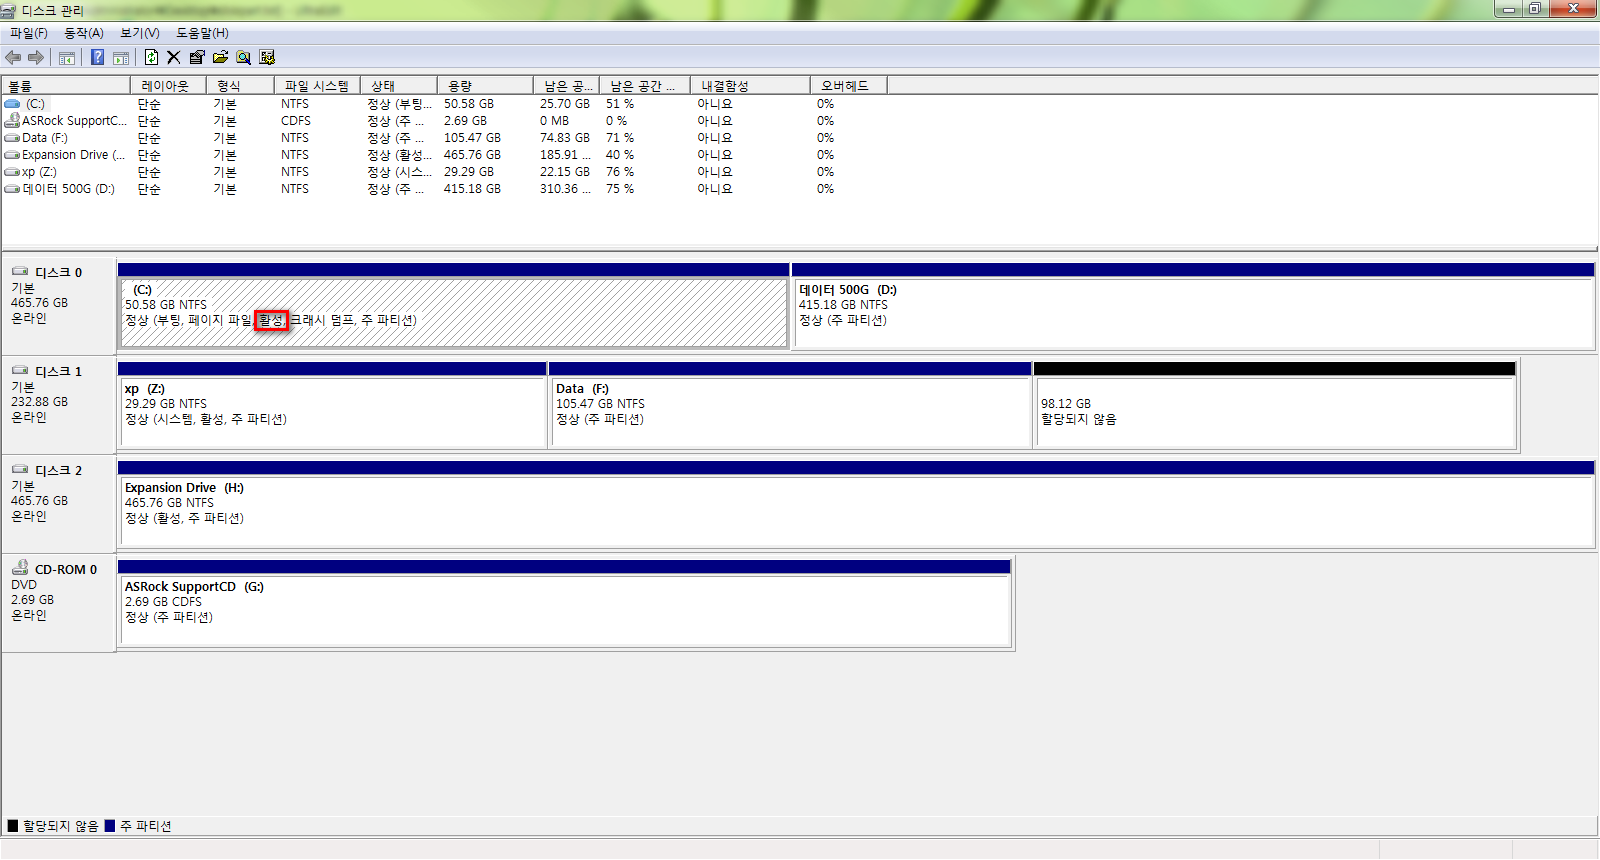Select the Data (F:) volume row
1600x860 pixels.
pos(445,138)
